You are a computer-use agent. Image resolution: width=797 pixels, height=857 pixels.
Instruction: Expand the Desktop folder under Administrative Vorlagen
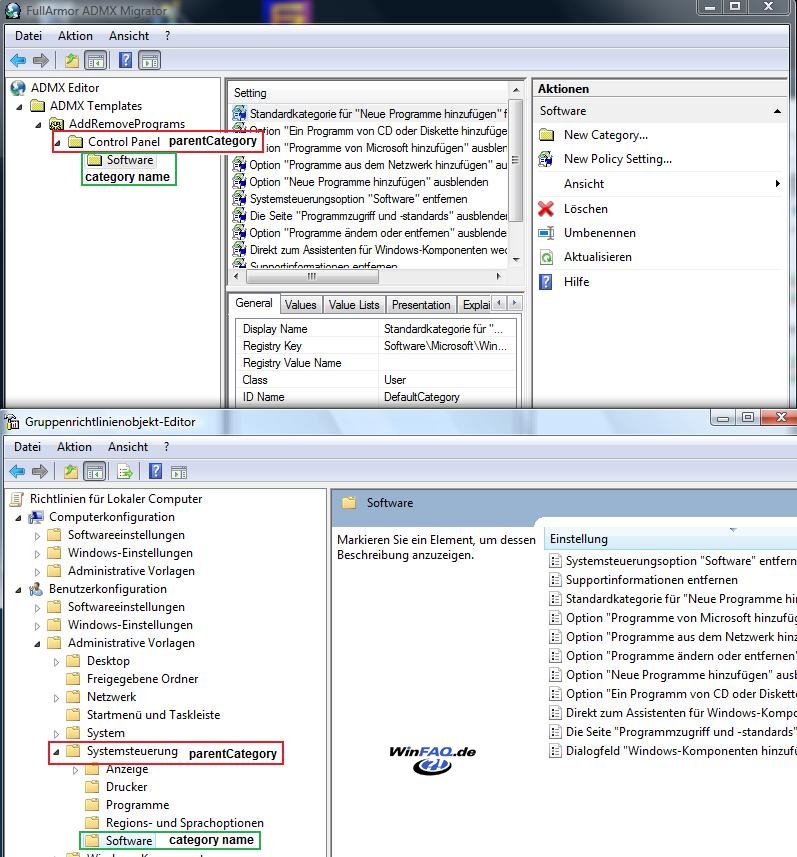[56, 661]
